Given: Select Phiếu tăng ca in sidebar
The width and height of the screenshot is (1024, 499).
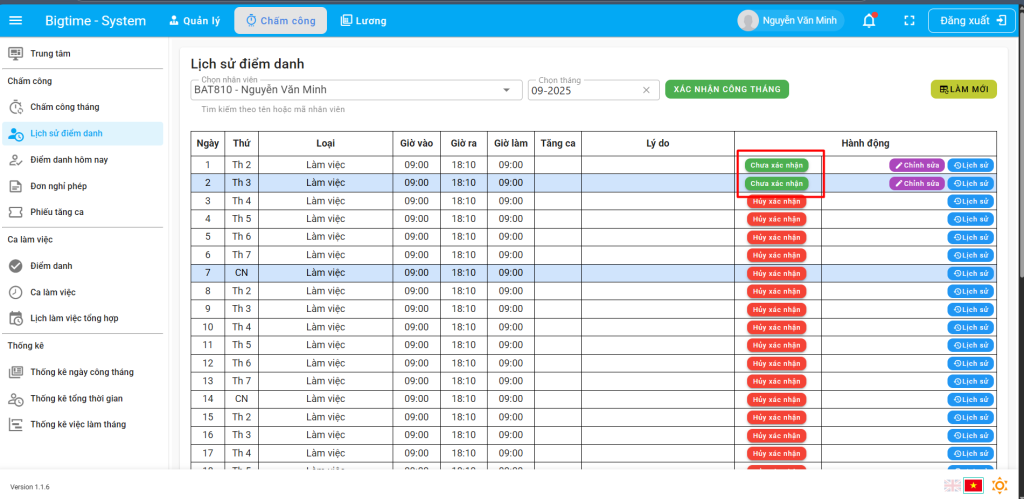Looking at the screenshot, I should (56, 212).
